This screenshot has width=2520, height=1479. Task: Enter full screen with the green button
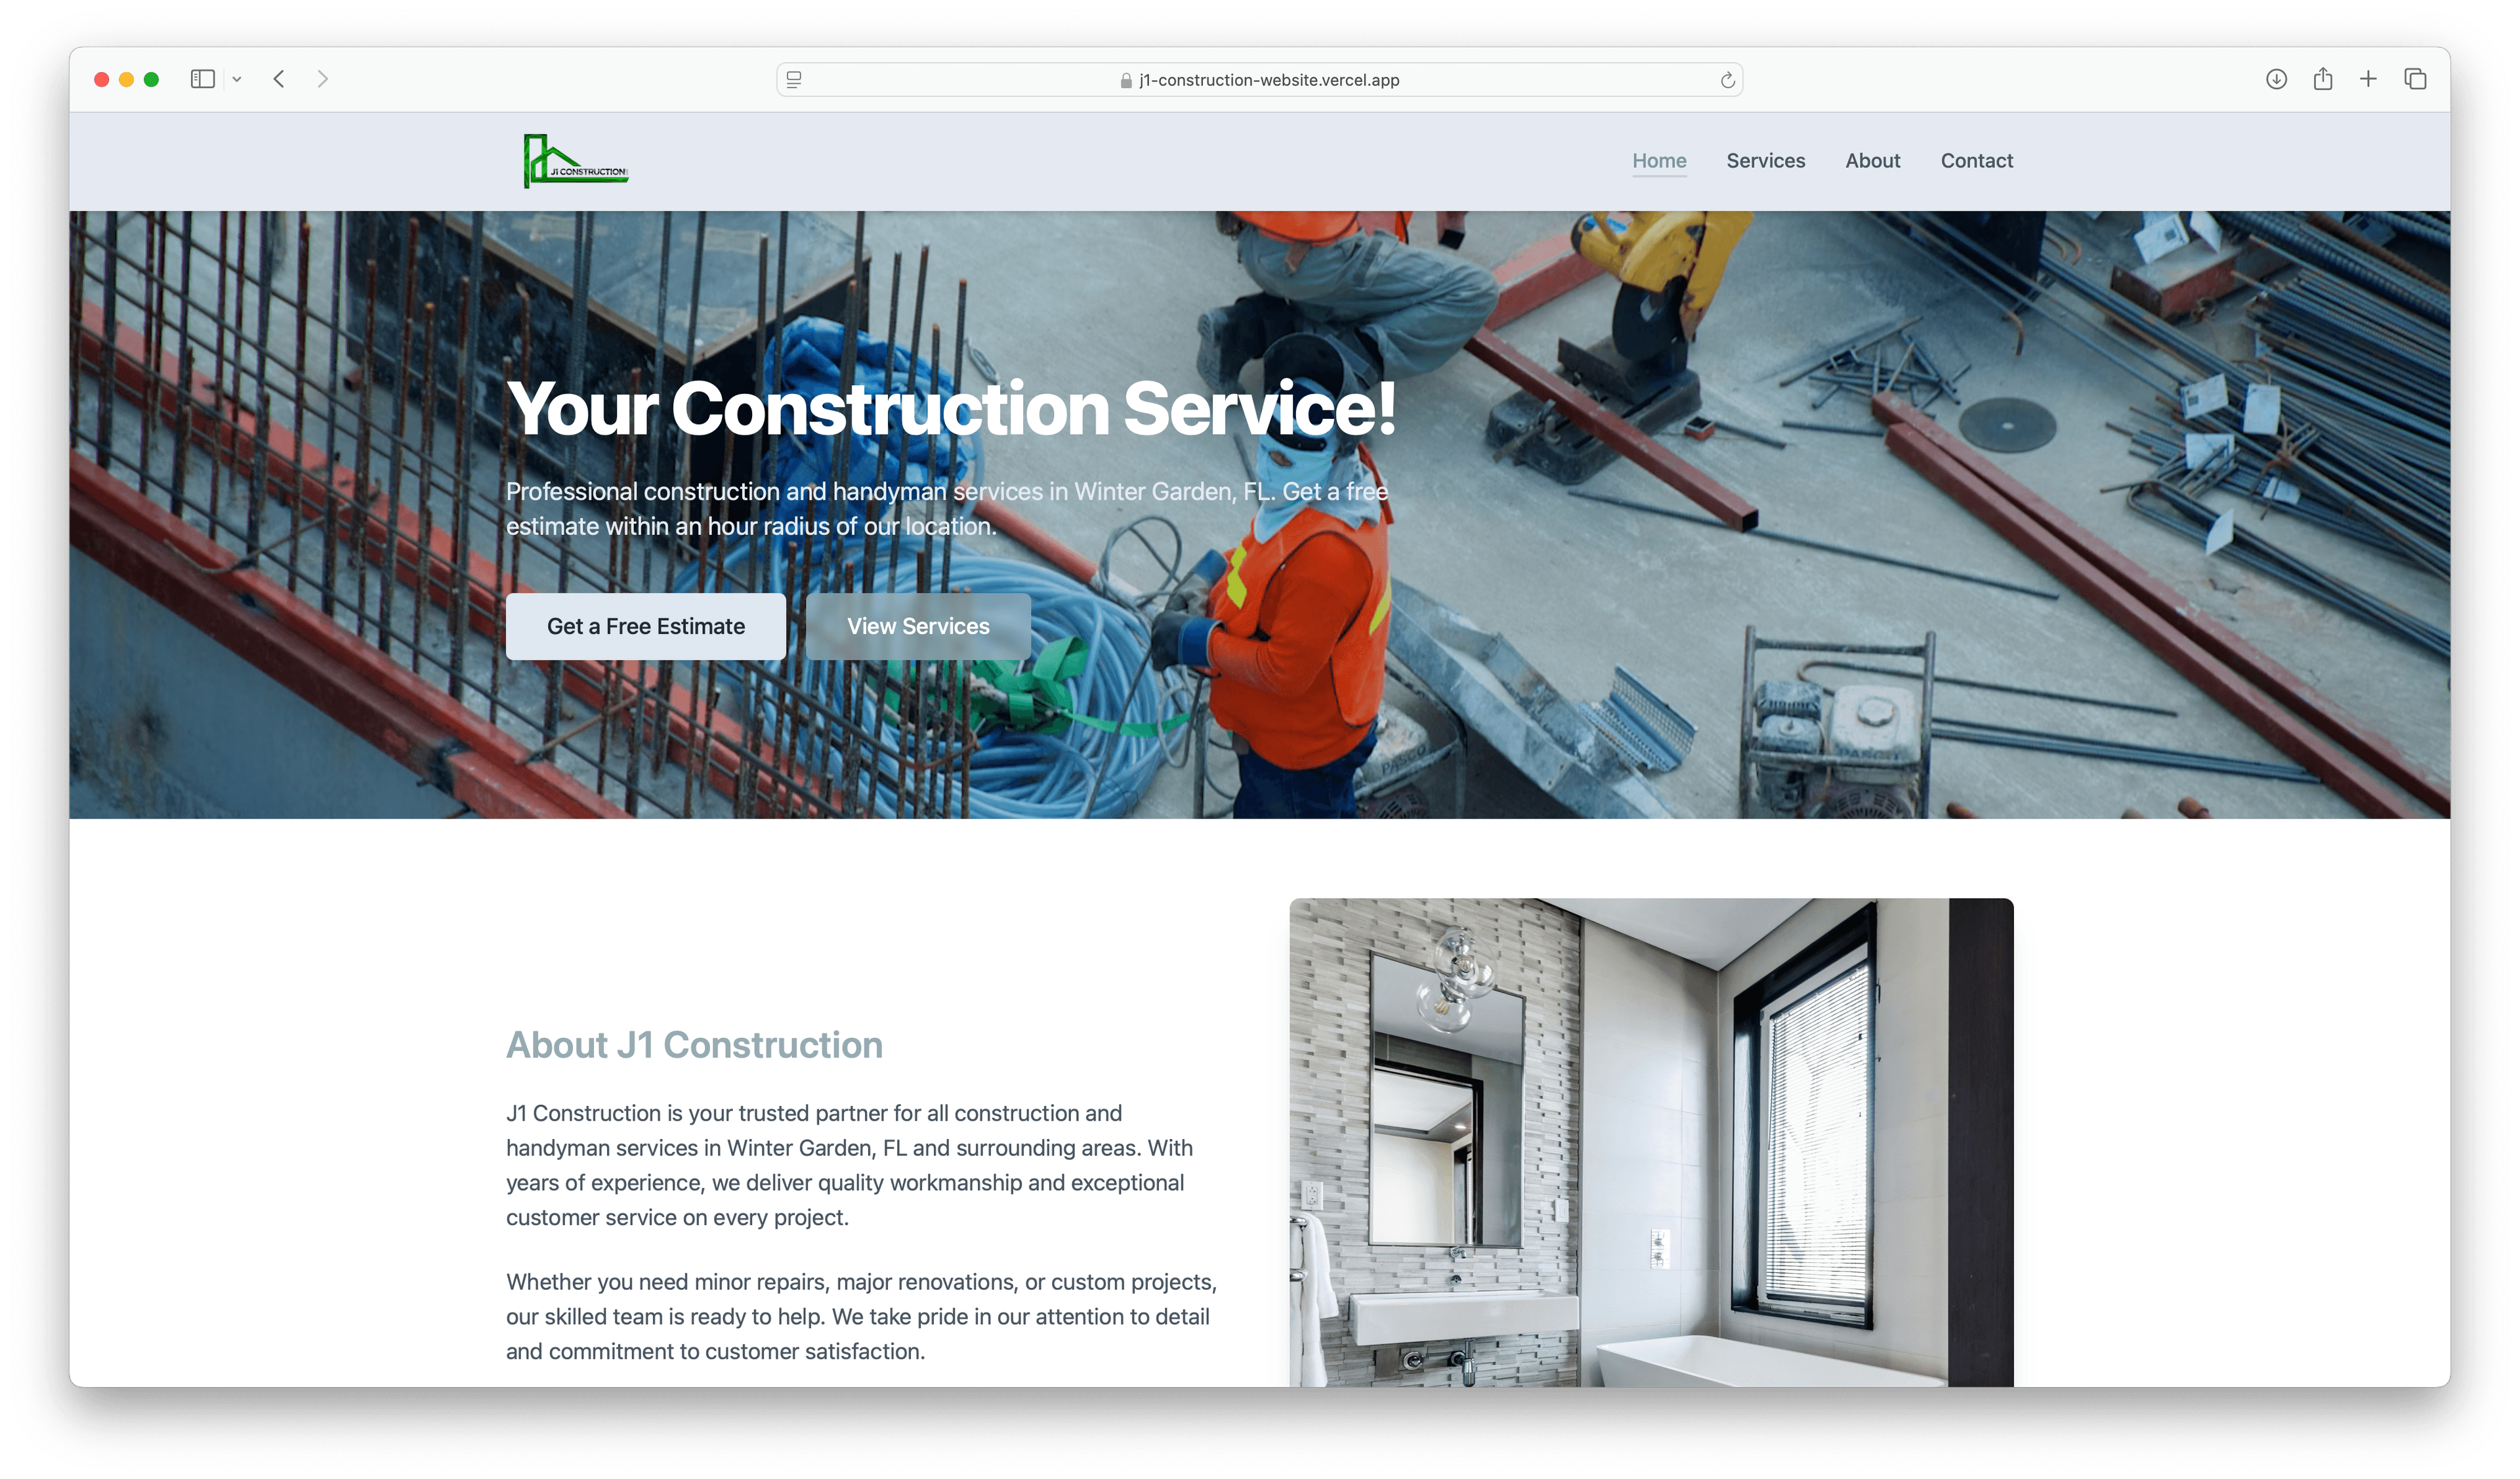152,79
